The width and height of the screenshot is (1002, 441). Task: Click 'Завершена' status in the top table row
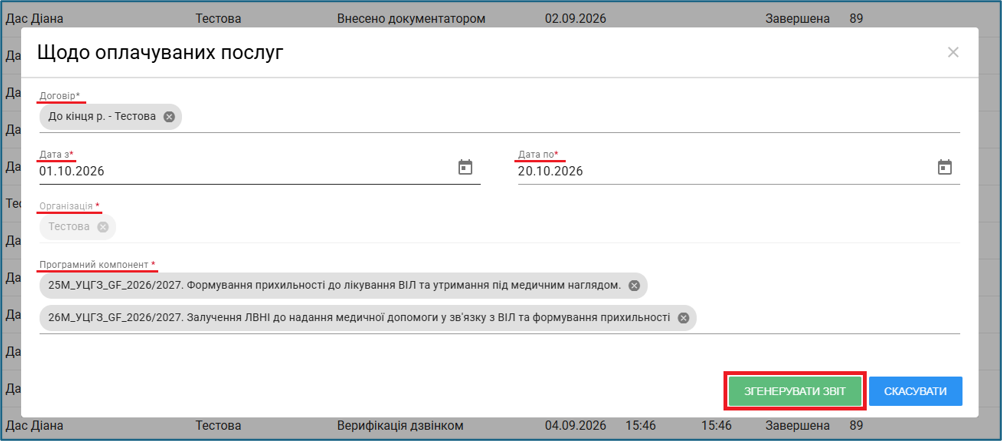tap(798, 19)
